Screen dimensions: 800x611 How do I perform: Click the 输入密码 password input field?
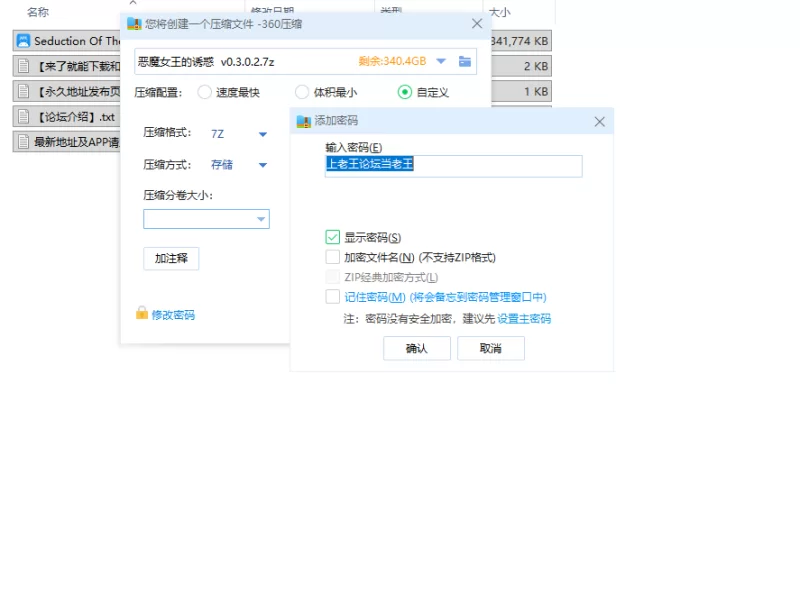[x=454, y=166]
